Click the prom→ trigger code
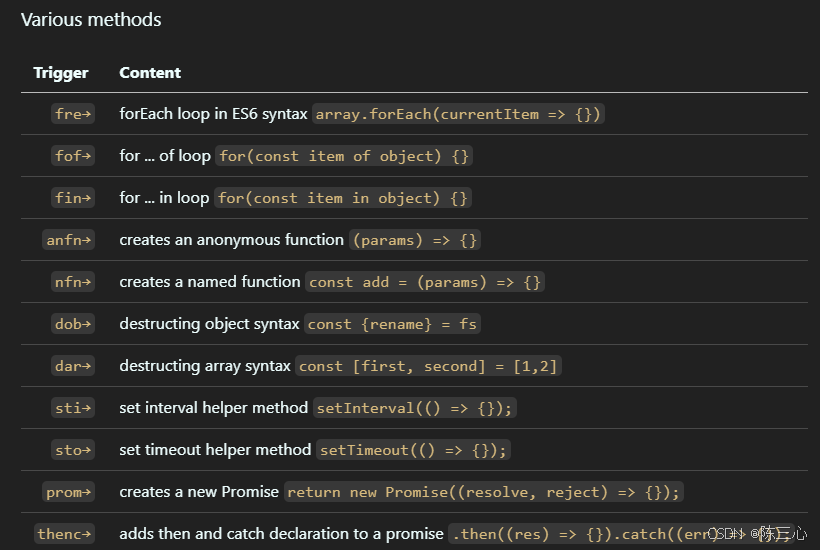 pos(69,492)
